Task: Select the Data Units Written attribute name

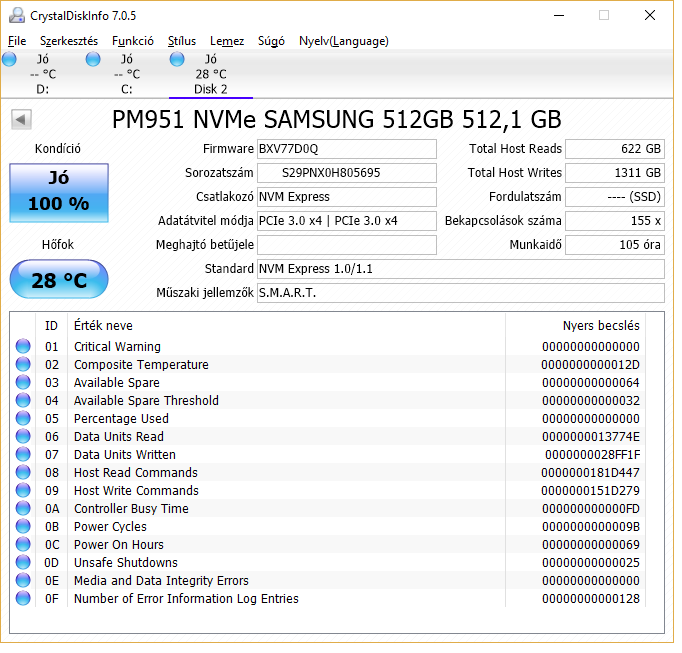Action: point(125,455)
